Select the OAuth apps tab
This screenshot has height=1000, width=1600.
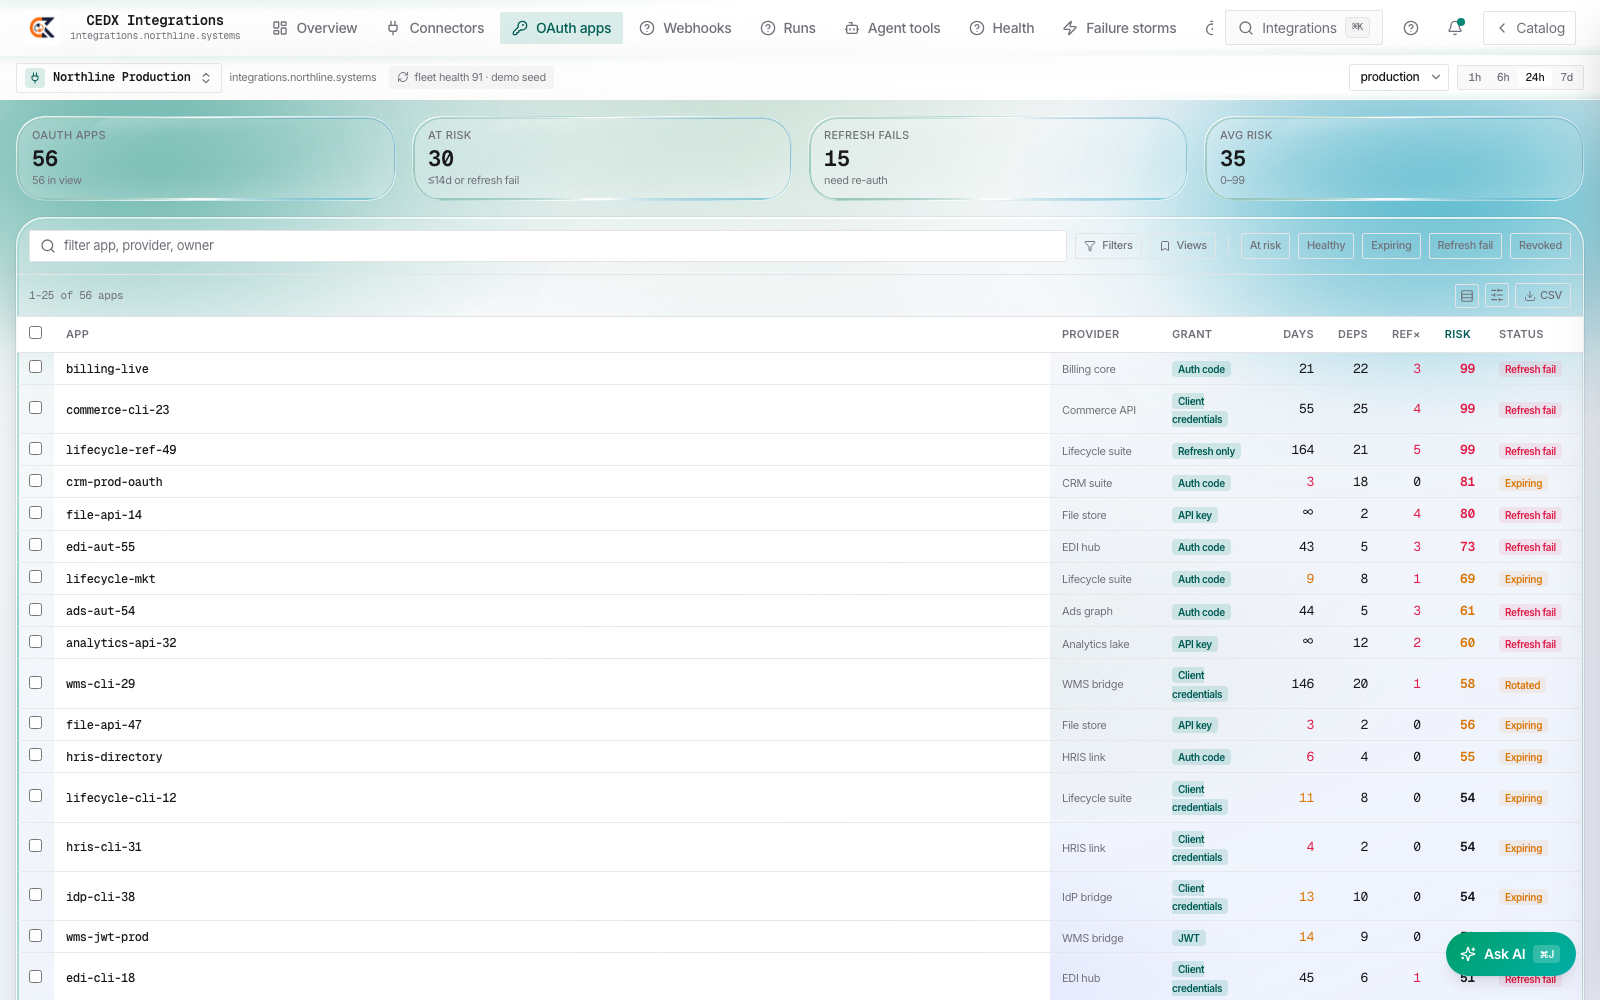[561, 28]
